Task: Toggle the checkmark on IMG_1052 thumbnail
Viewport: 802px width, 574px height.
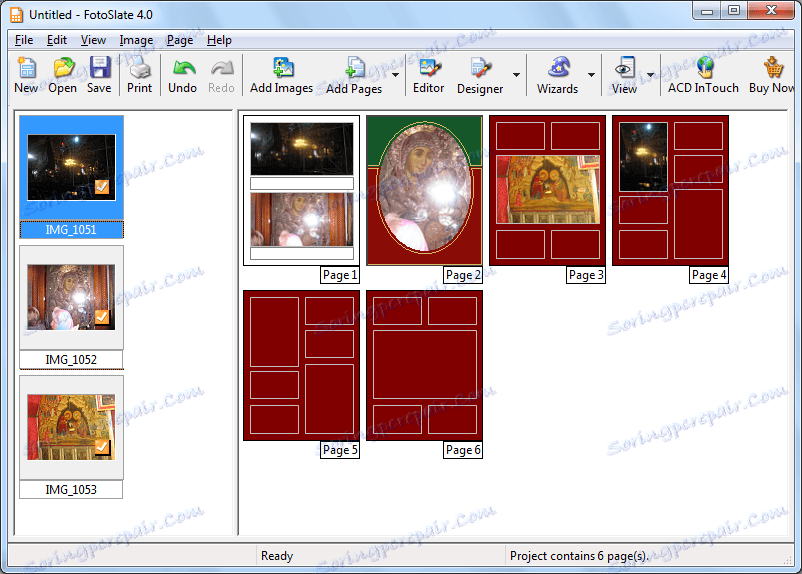Action: (x=102, y=317)
